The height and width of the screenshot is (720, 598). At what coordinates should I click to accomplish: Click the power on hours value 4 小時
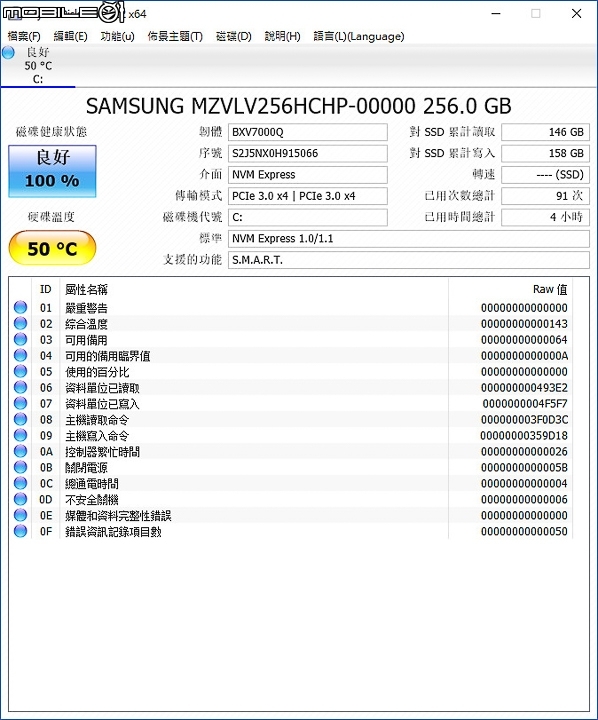tap(545, 217)
